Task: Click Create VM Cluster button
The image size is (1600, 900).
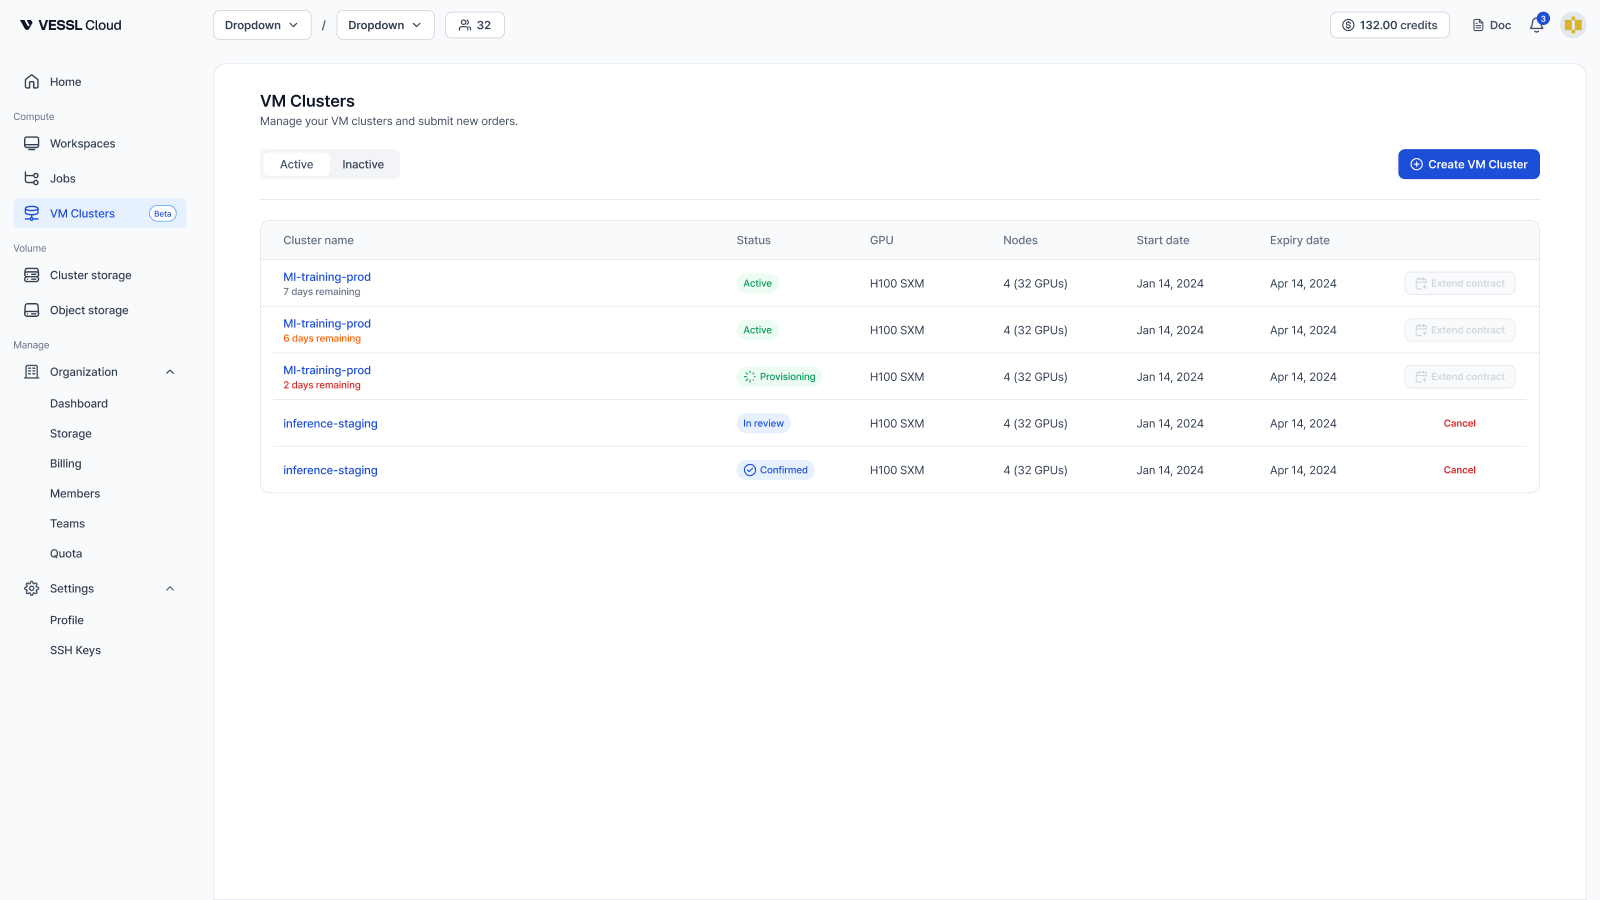Action: (1468, 165)
